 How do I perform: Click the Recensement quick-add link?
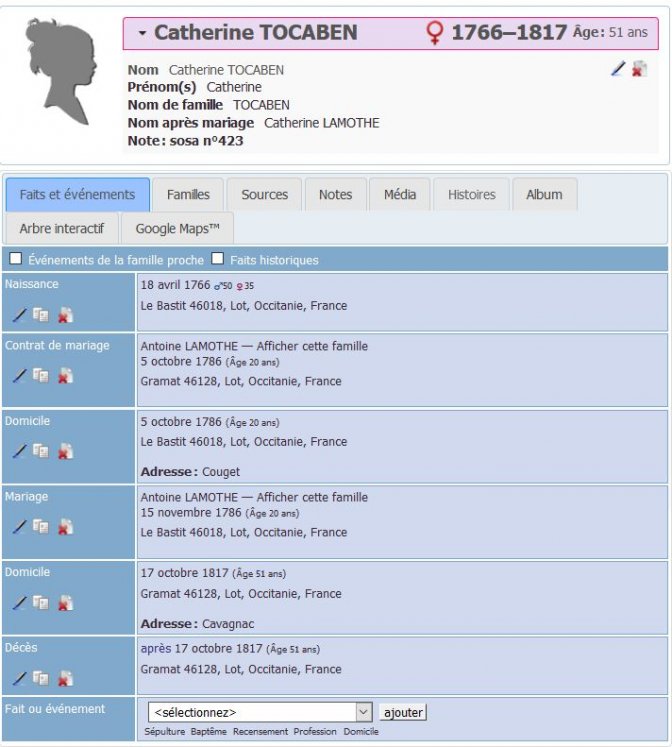pyautogui.click(x=260, y=732)
